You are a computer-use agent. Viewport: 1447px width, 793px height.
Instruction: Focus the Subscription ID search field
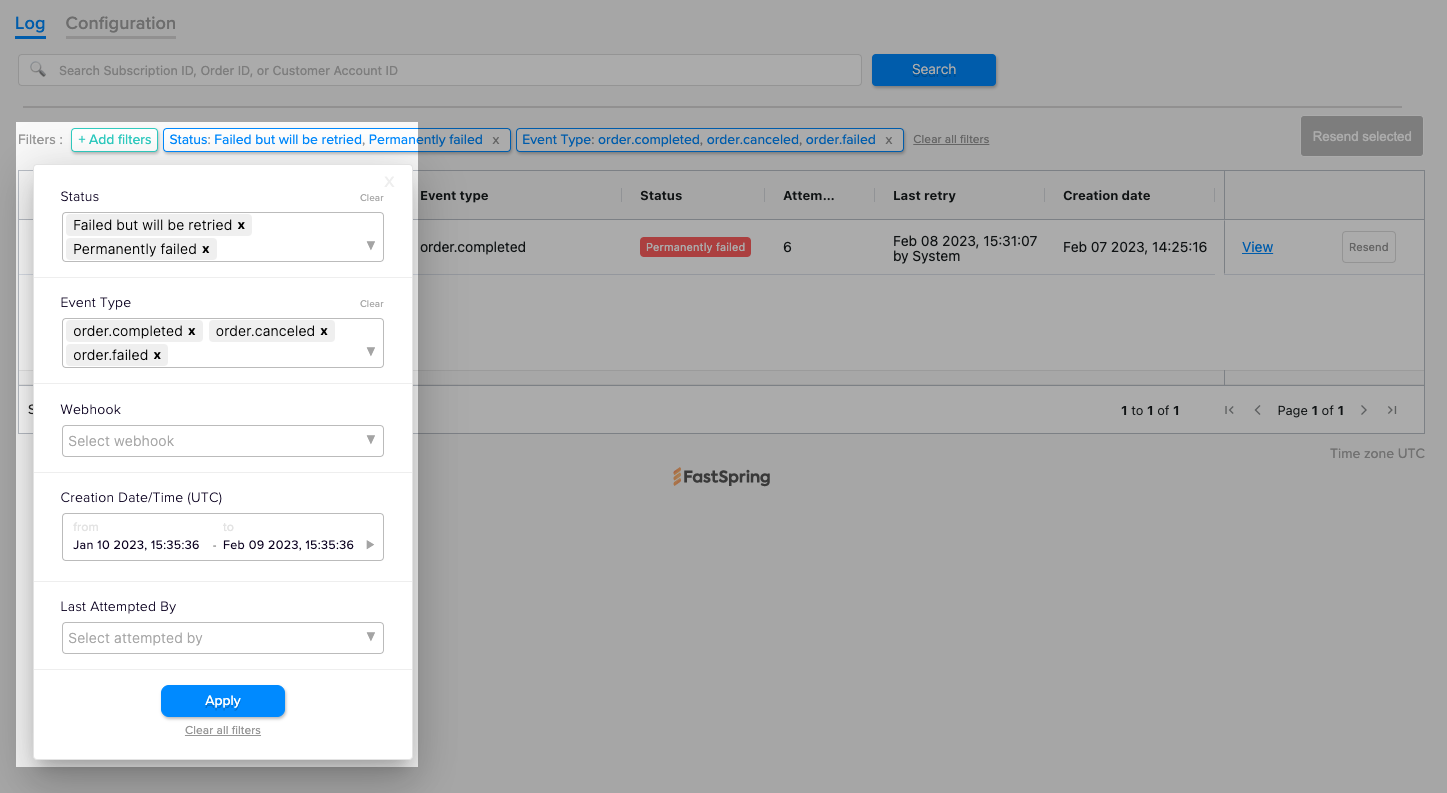pyautogui.click(x=440, y=70)
